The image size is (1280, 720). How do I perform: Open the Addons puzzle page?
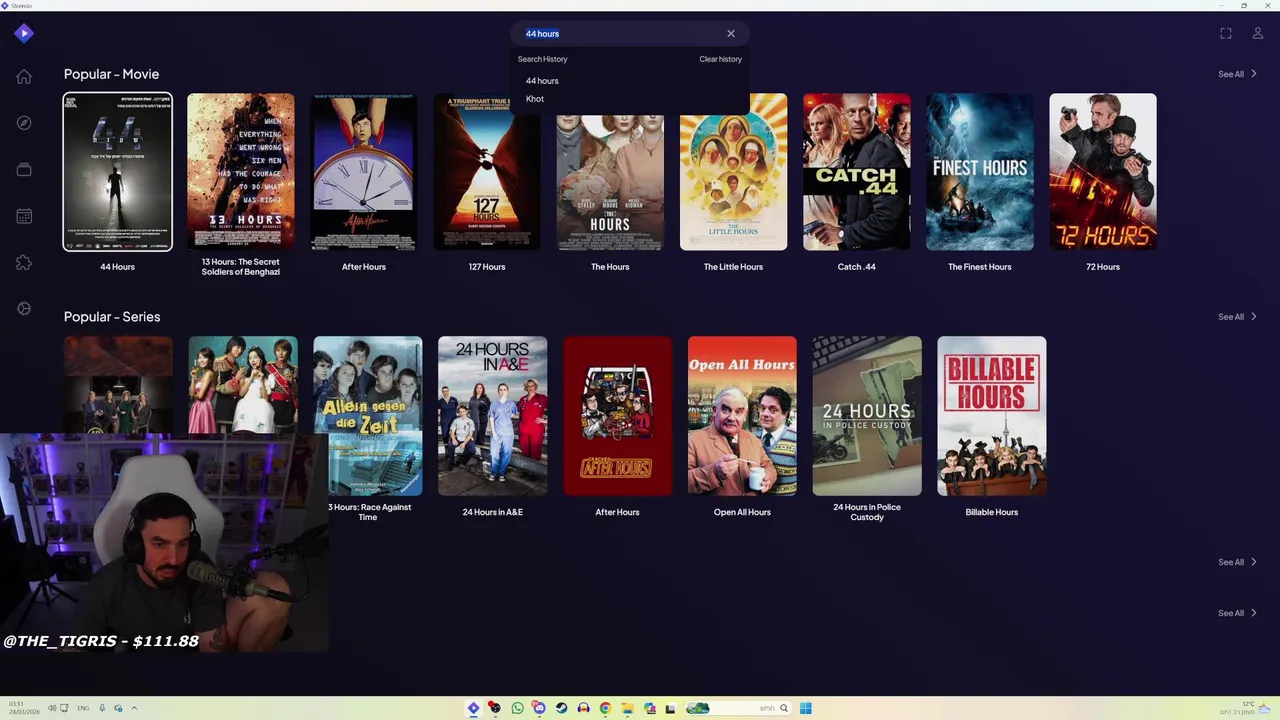click(24, 262)
